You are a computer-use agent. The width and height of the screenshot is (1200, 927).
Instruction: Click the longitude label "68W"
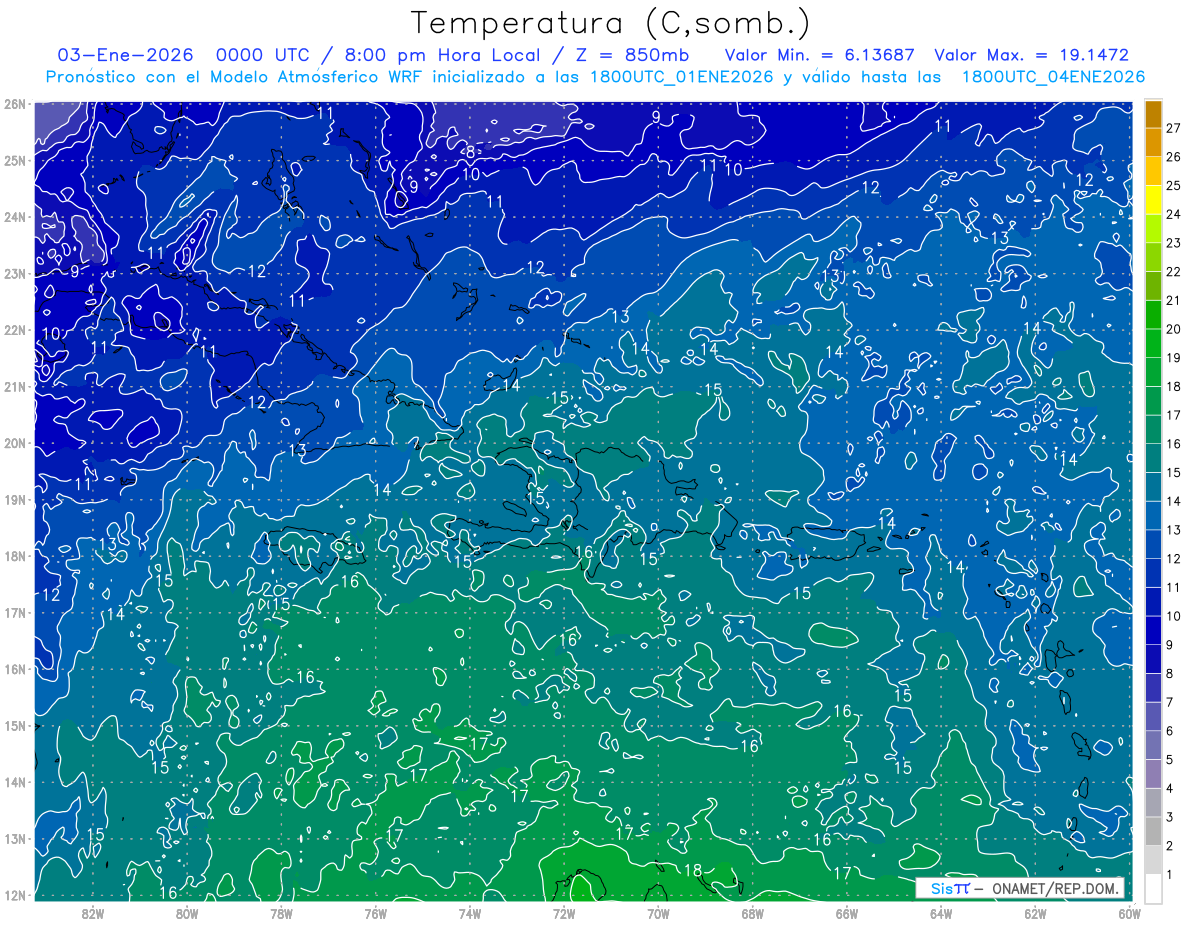(752, 913)
